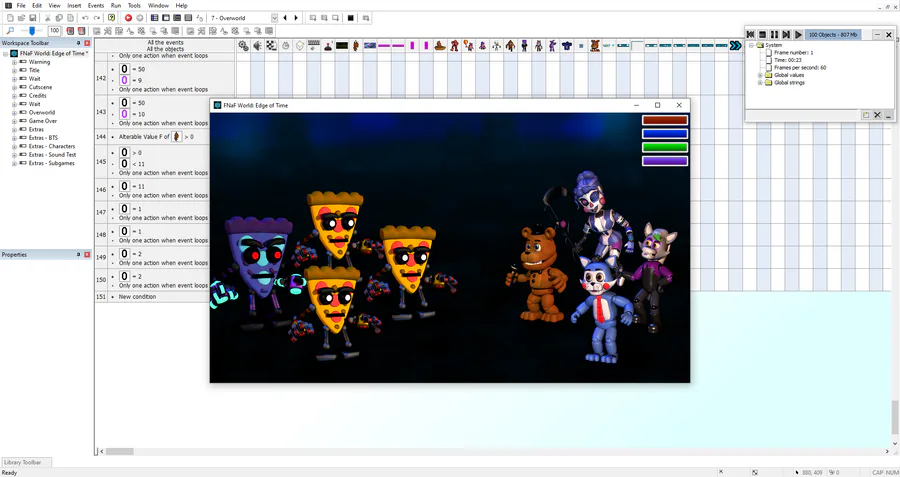Collapse the FNaF World project tree

[6, 53]
